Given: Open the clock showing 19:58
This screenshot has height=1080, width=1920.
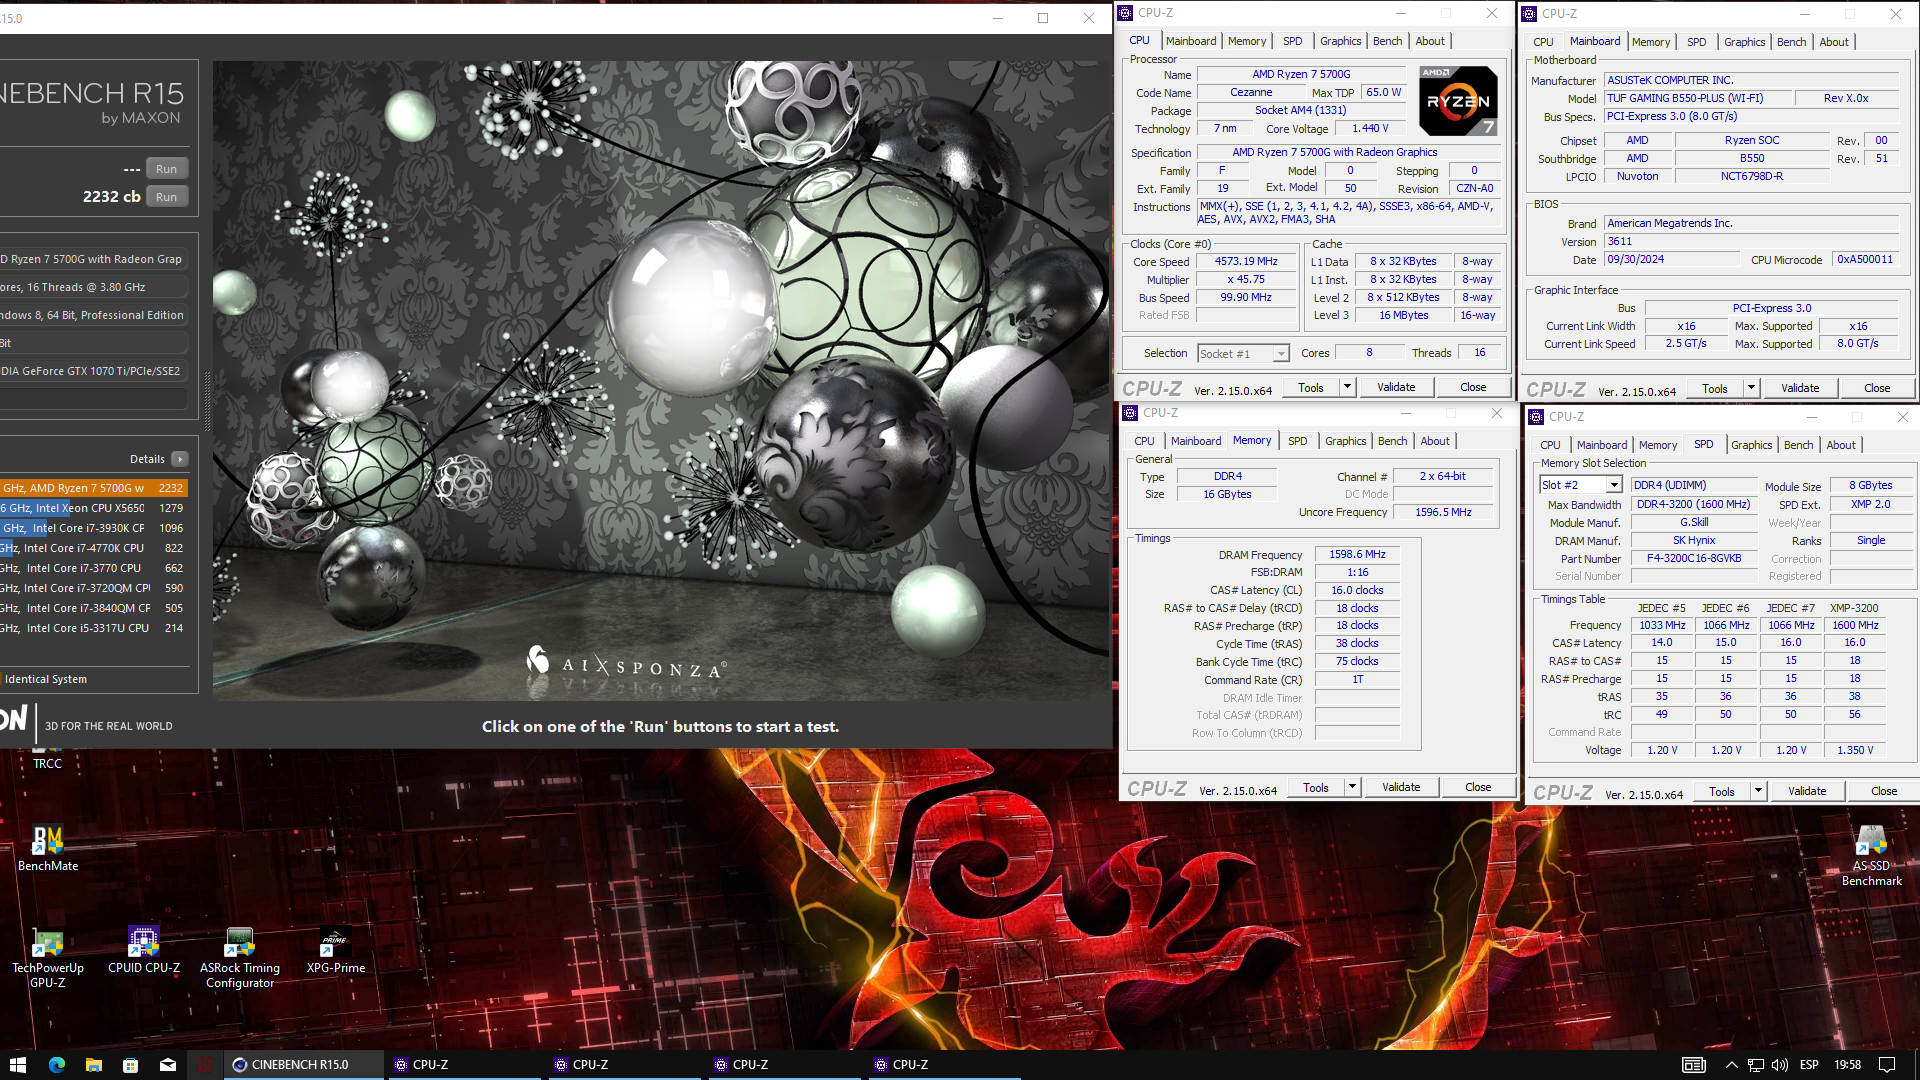Looking at the screenshot, I should pos(1847,1065).
